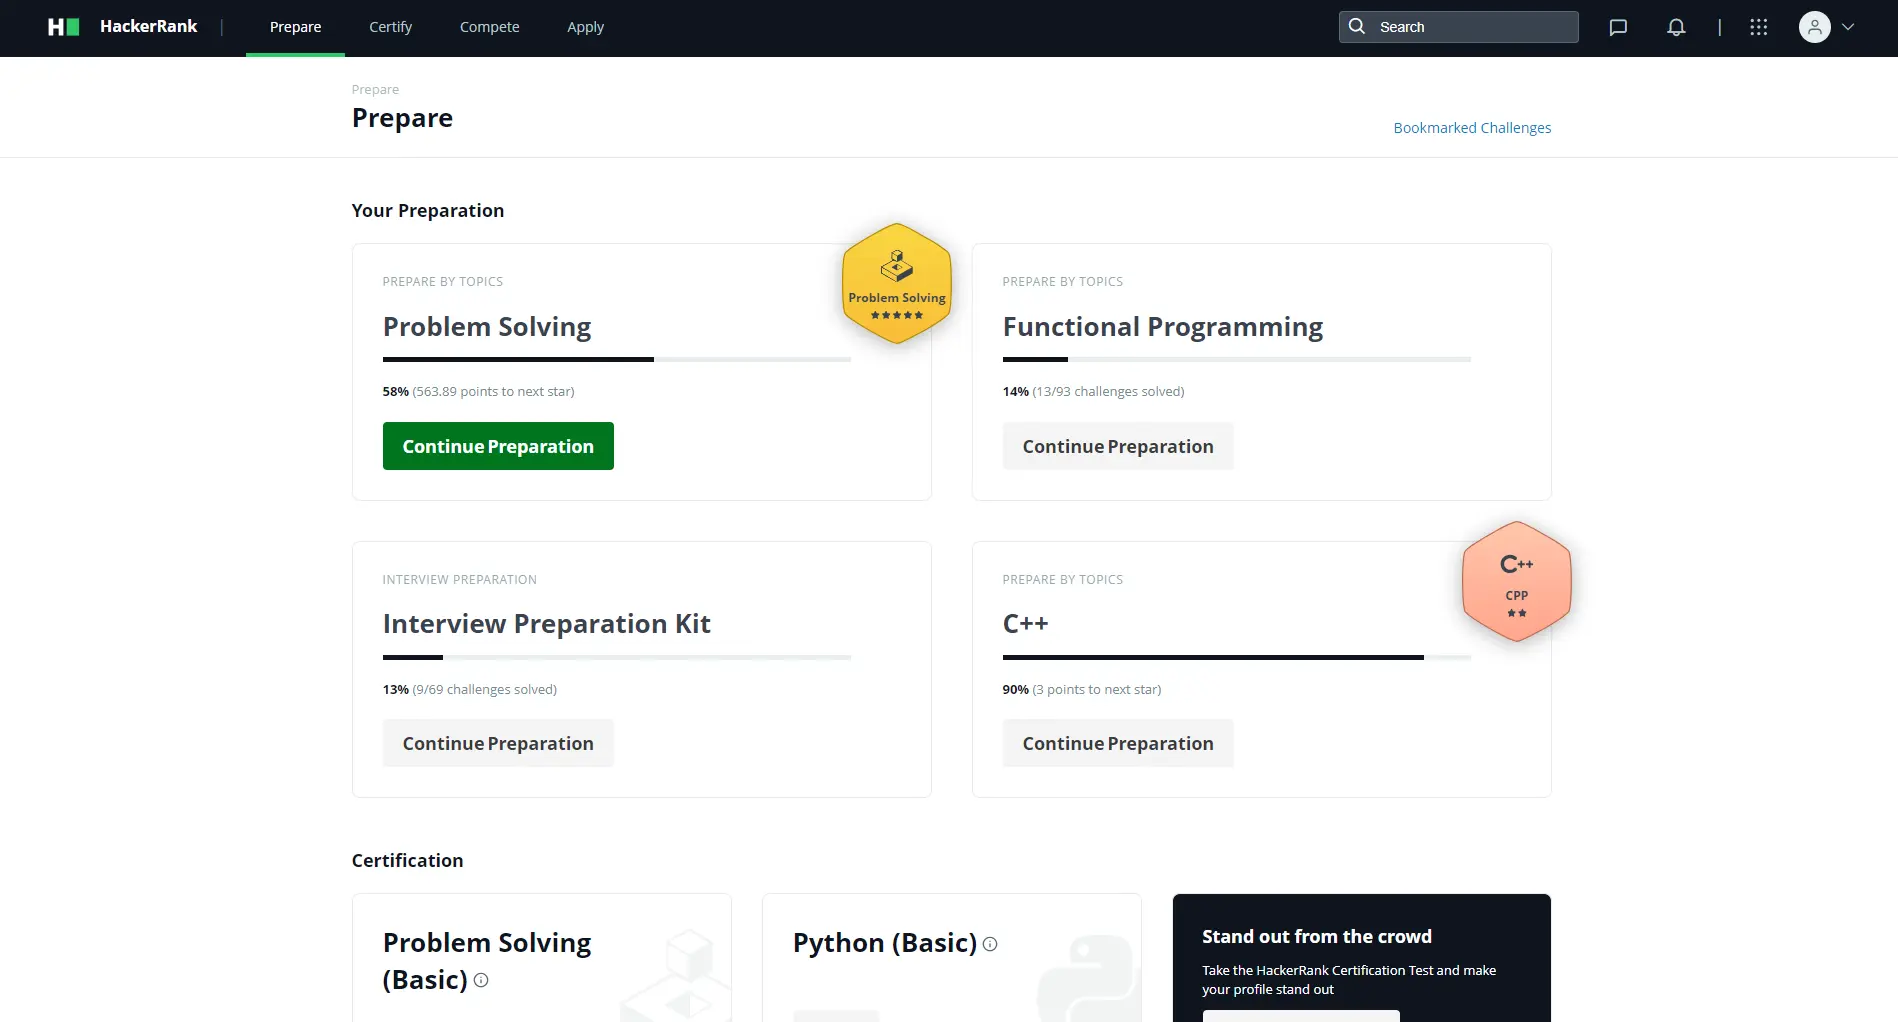Click info icon beside Python (Basic)
The height and width of the screenshot is (1022, 1898).
(990, 944)
